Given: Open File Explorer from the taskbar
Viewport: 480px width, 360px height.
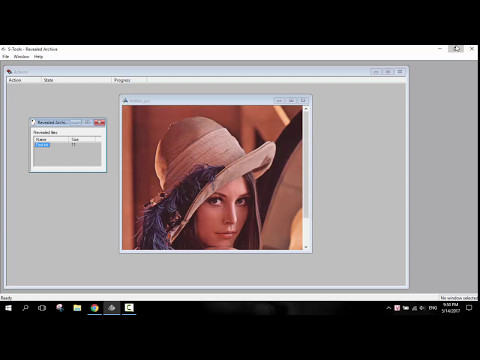Looking at the screenshot, I should click(x=77, y=308).
